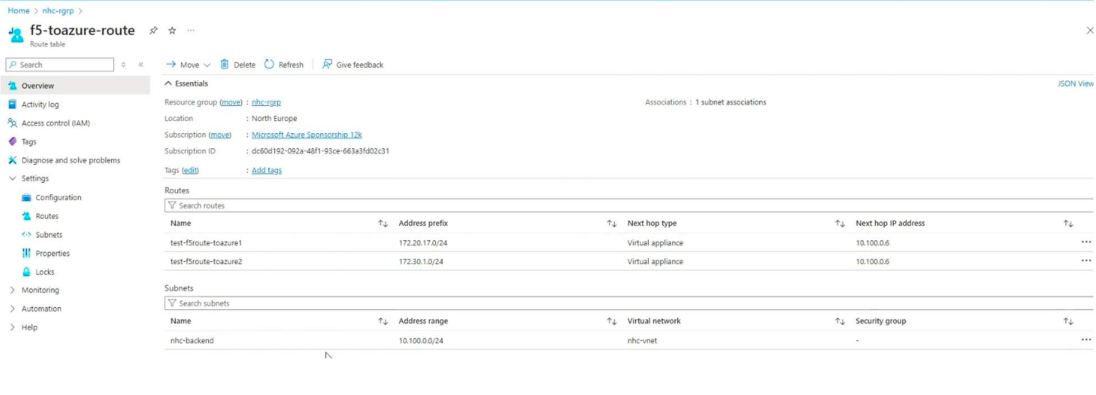Click the Locks padlock icon
The width and height of the screenshot is (1096, 395).
[x=27, y=272]
